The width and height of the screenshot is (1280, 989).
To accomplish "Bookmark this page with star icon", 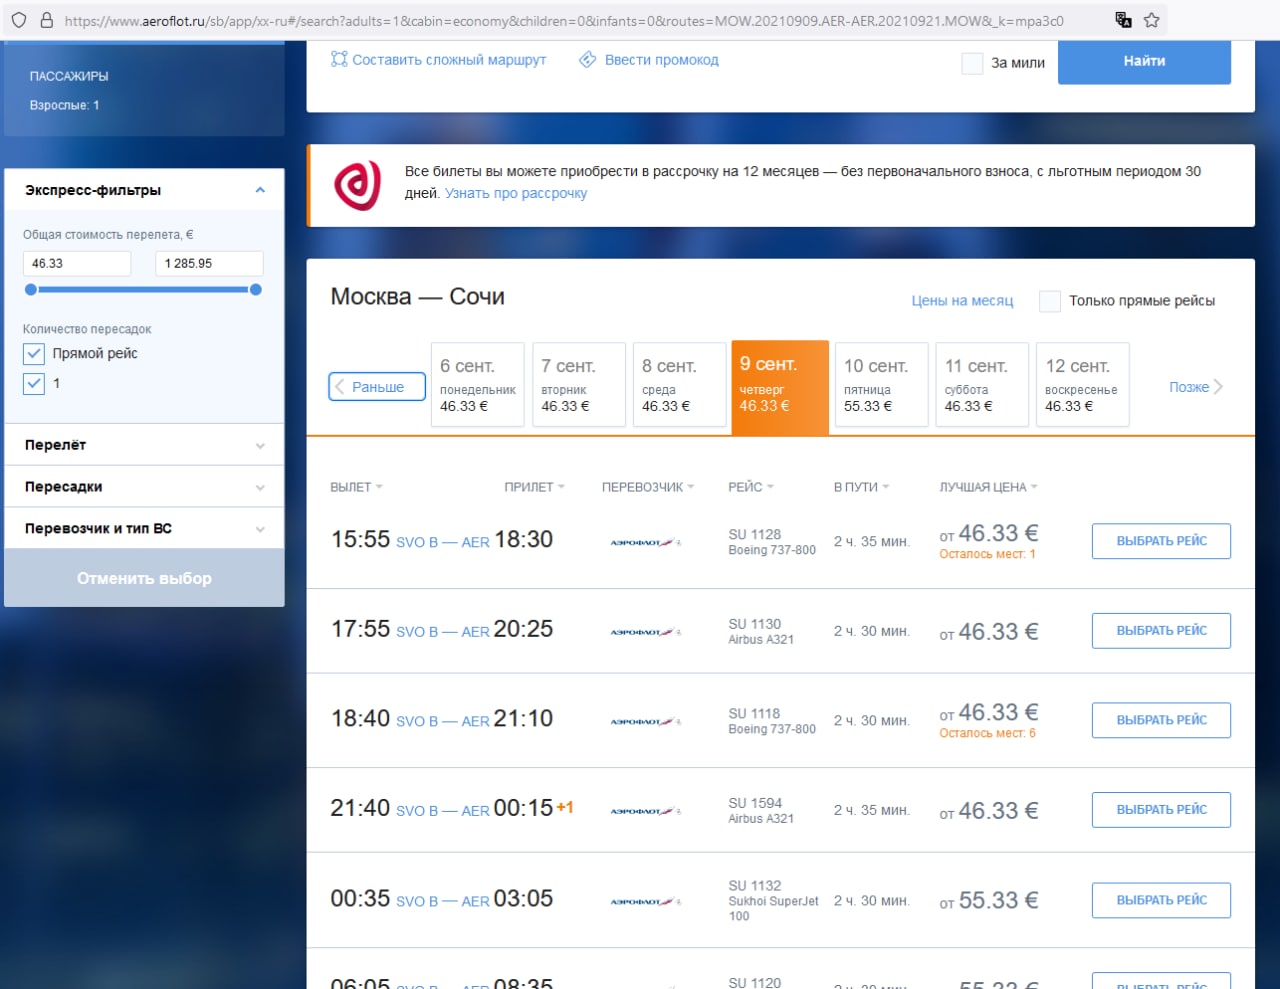I will tap(1152, 20).
